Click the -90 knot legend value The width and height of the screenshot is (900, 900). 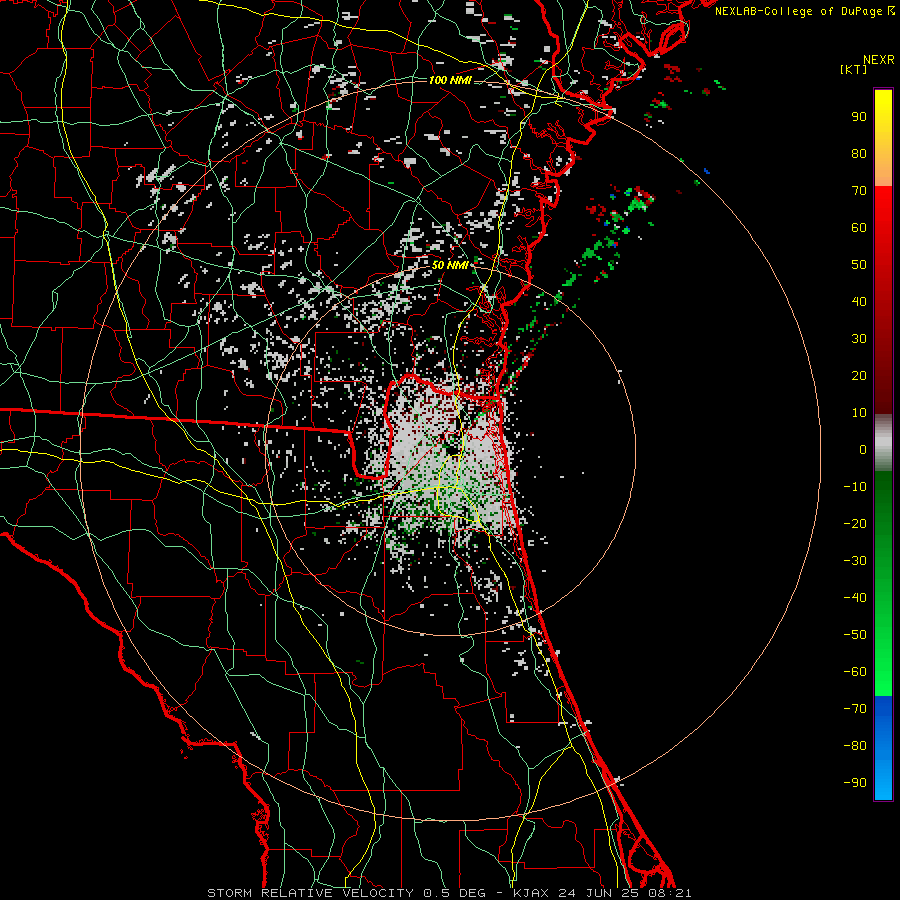click(855, 783)
